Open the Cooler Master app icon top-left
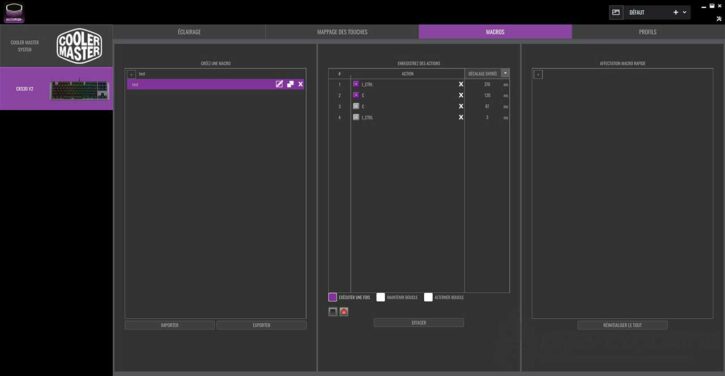This screenshot has width=725, height=376. (14, 13)
